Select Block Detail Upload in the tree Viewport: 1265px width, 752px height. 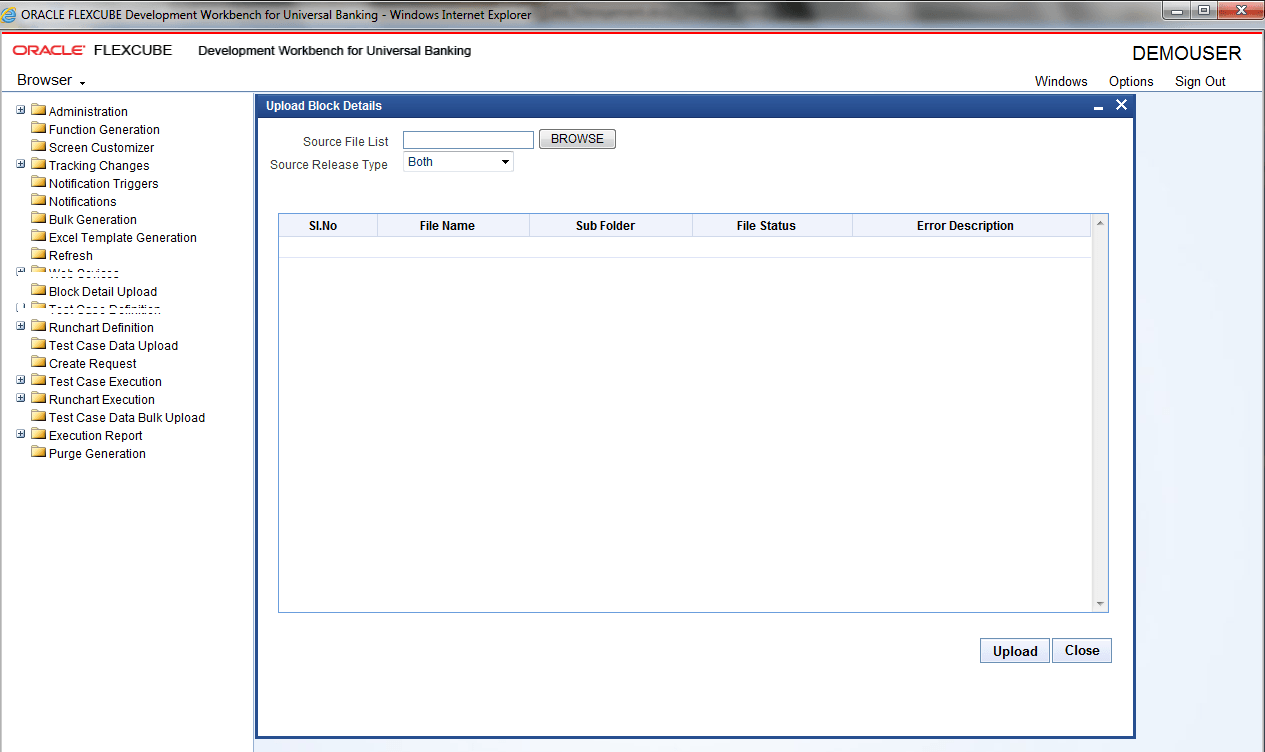tap(103, 292)
